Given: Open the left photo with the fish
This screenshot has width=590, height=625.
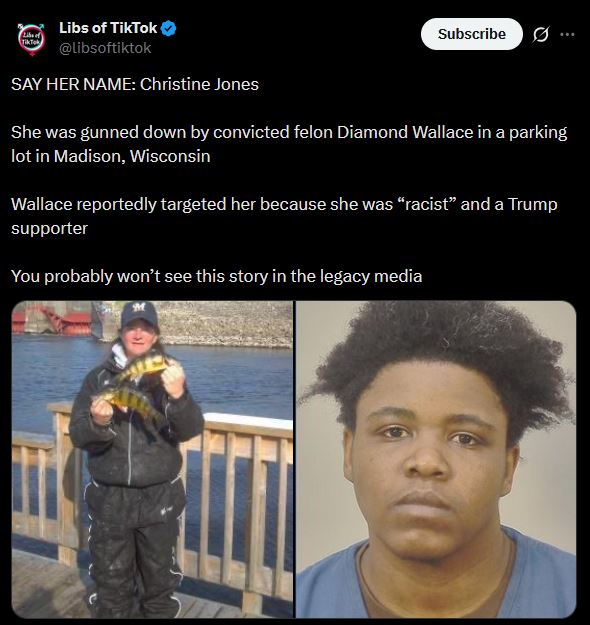Looking at the screenshot, I should (x=152, y=459).
